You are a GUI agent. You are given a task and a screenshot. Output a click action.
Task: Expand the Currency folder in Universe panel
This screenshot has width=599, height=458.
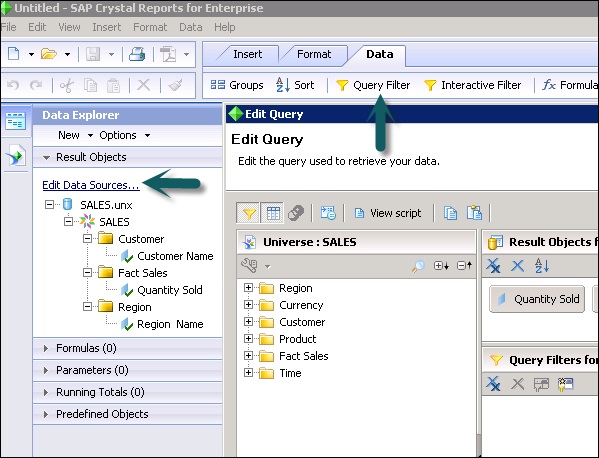(x=248, y=304)
